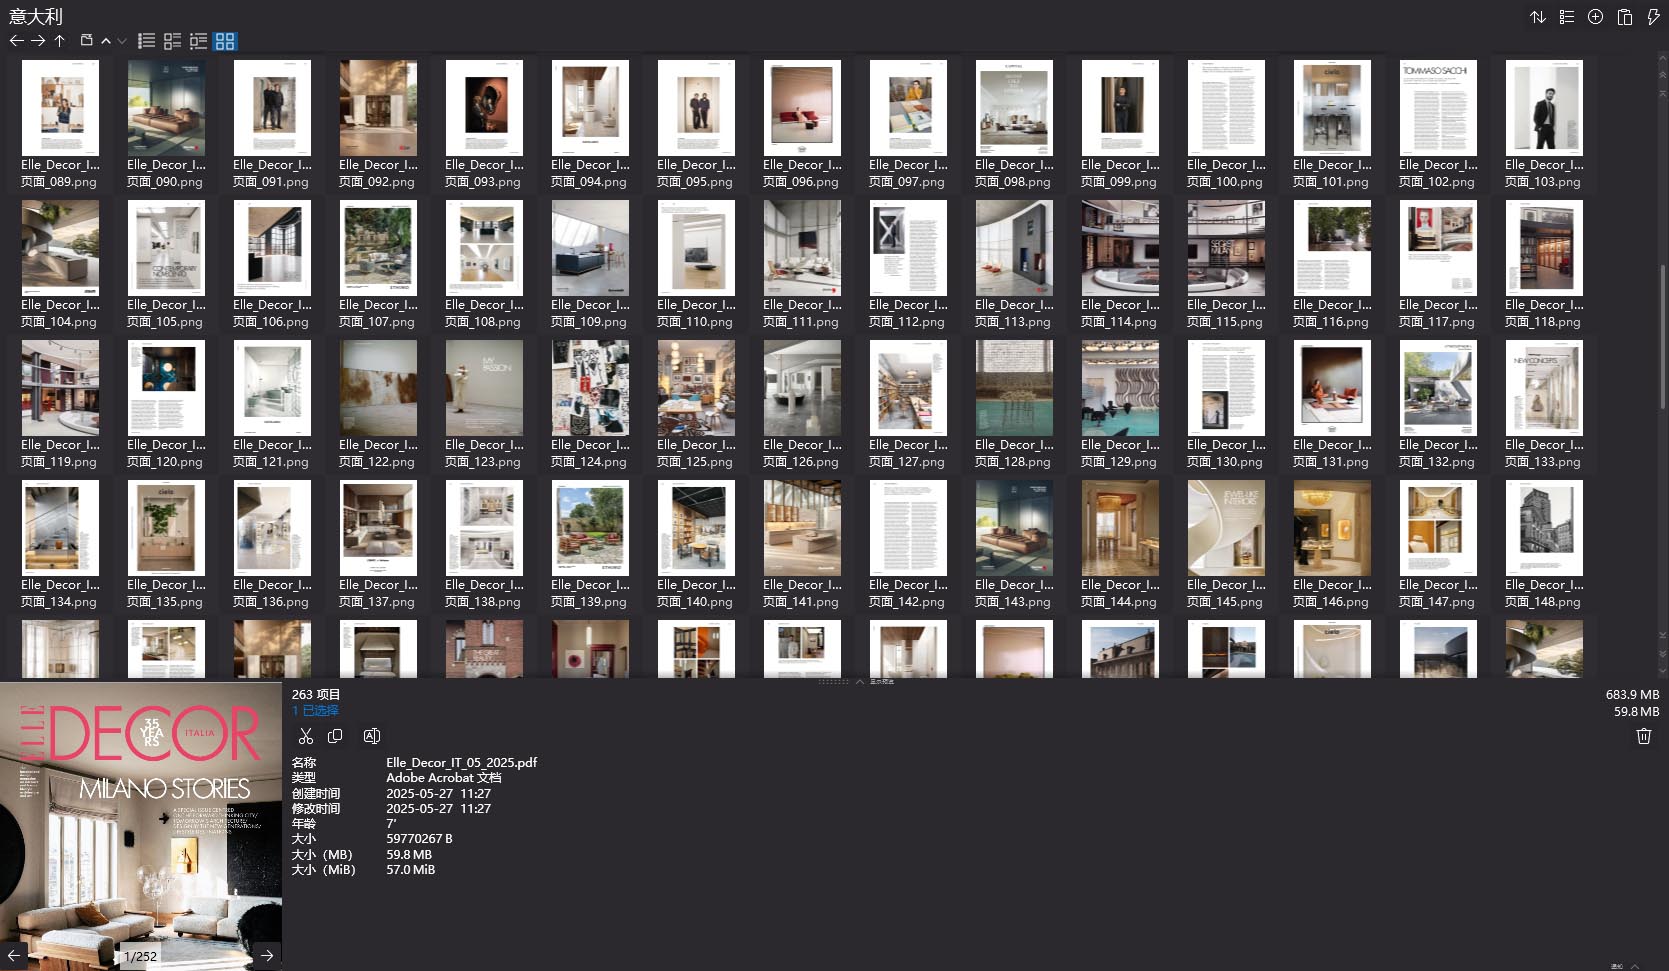This screenshot has width=1669, height=971.
Task: Click the create new item plus icon
Action: click(1595, 17)
